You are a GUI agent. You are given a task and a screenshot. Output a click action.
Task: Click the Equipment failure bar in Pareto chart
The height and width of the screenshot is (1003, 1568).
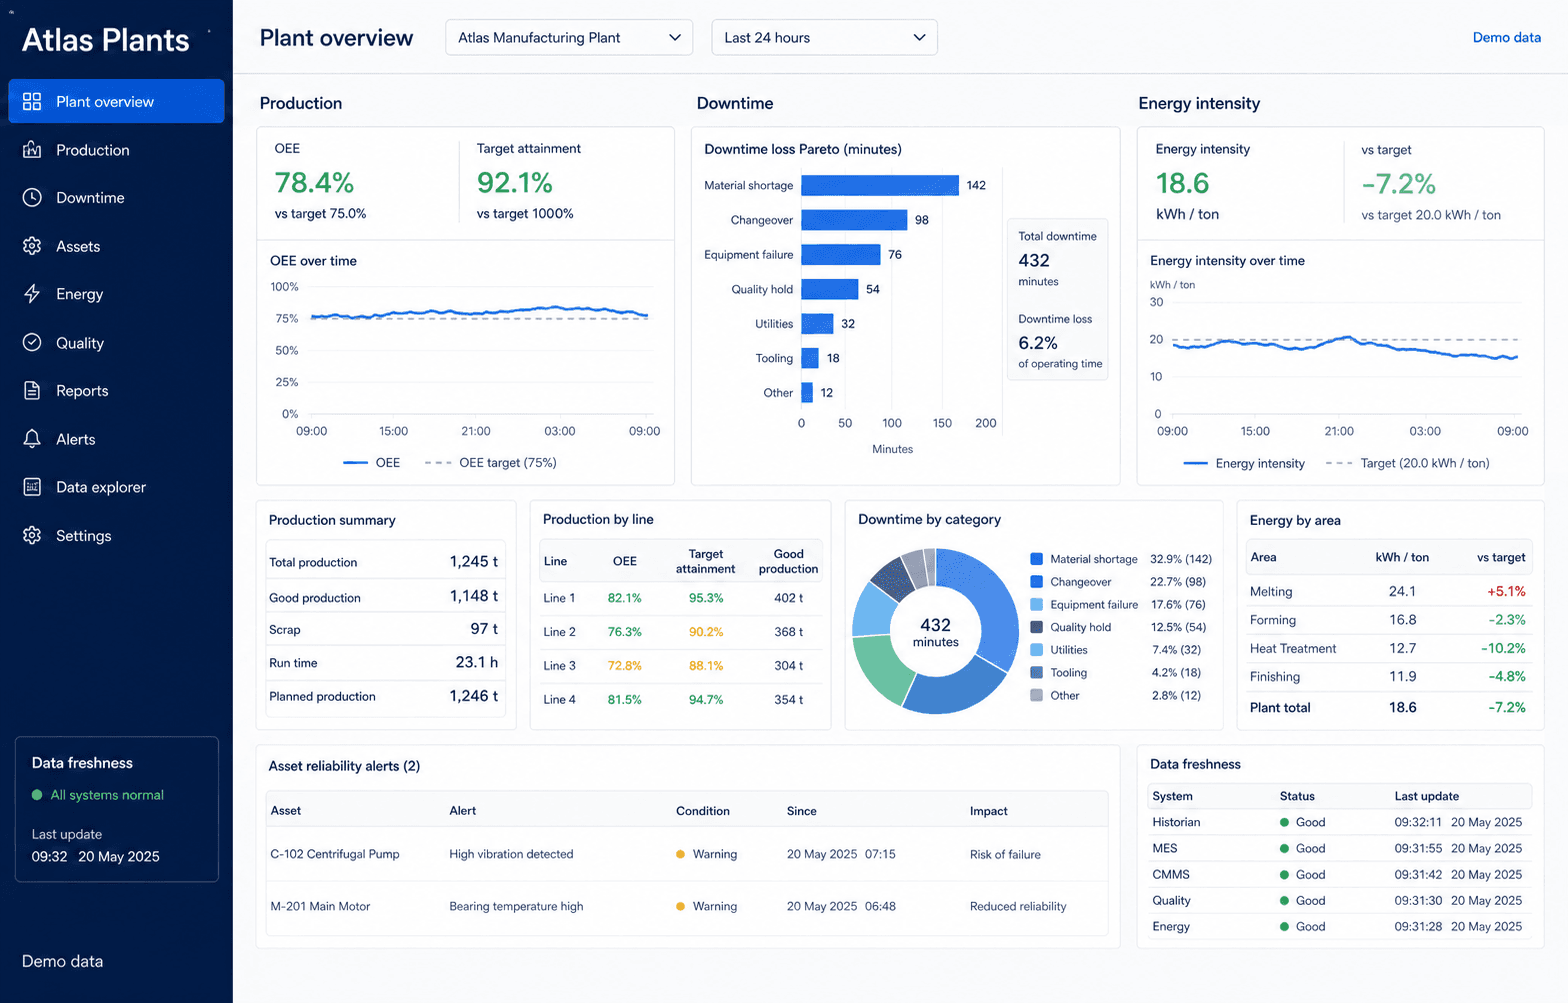841,254
